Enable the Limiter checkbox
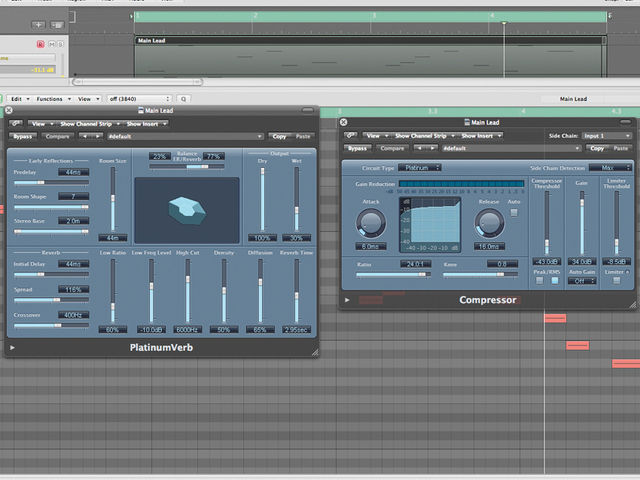Image resolution: width=640 pixels, height=480 pixels. [x=617, y=281]
